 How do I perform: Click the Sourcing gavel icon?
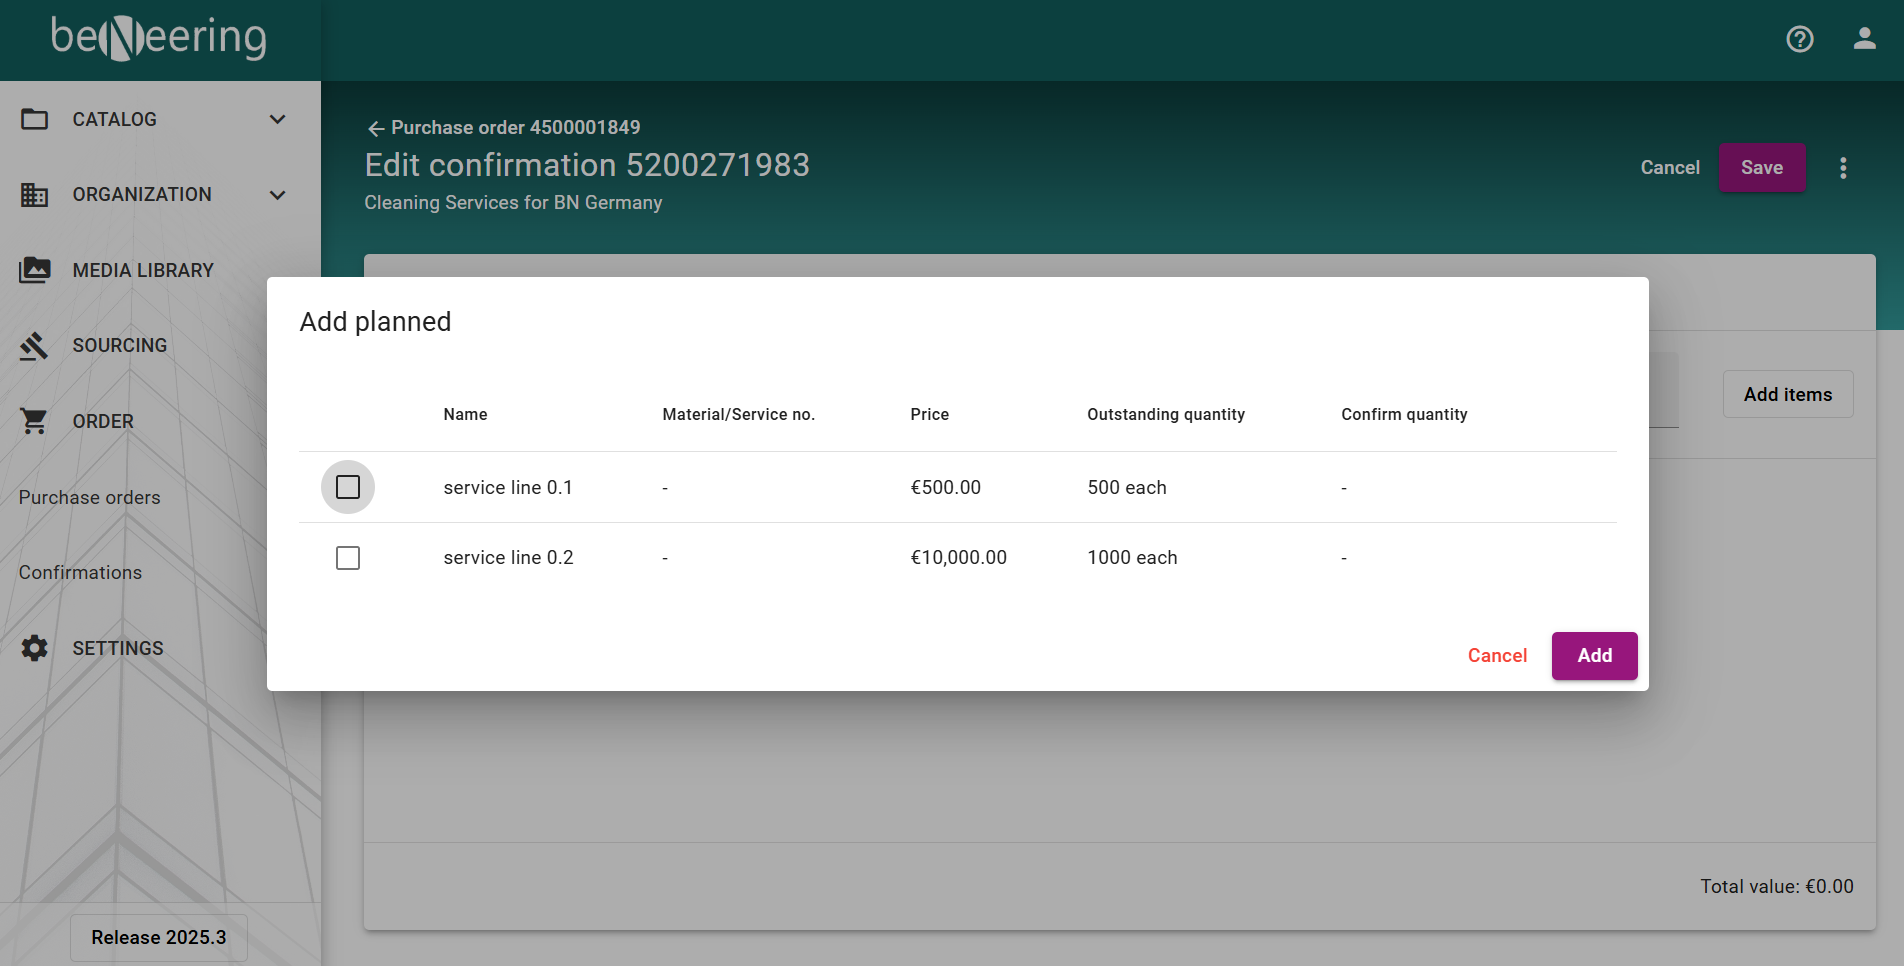click(35, 346)
